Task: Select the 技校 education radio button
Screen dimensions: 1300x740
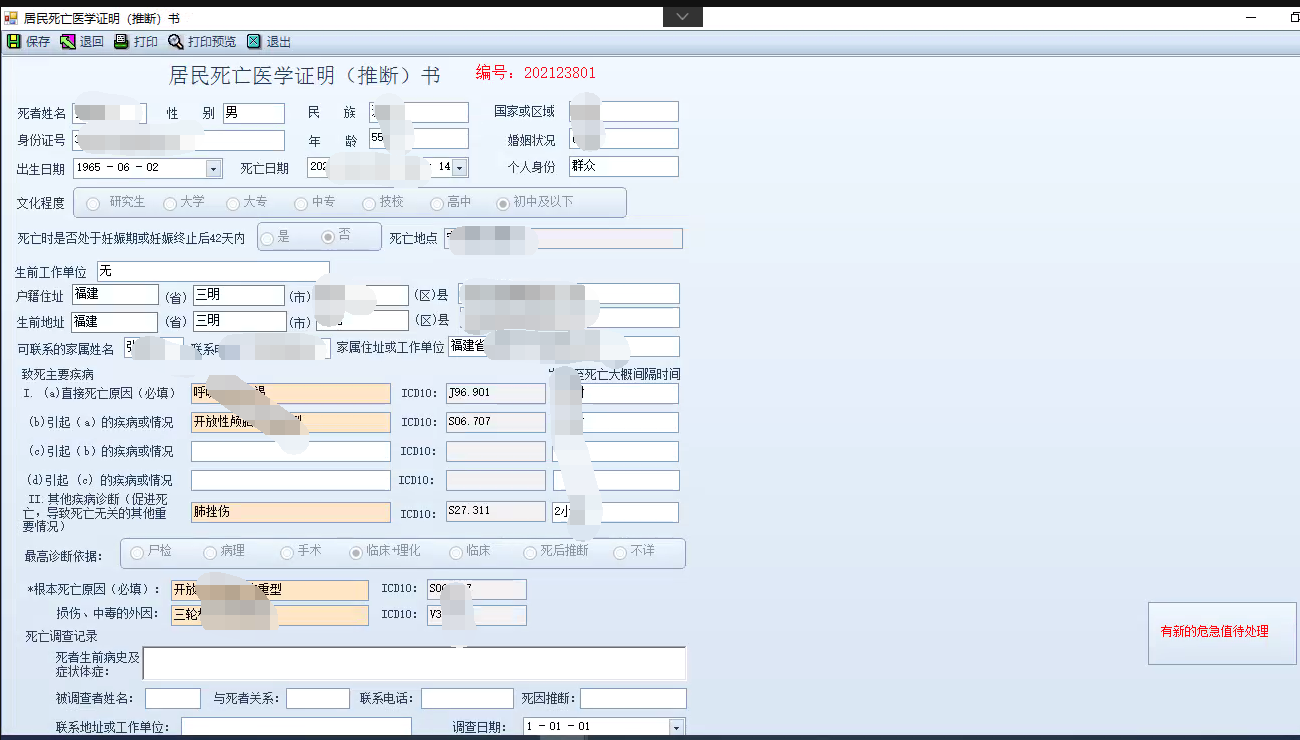Action: click(x=369, y=203)
